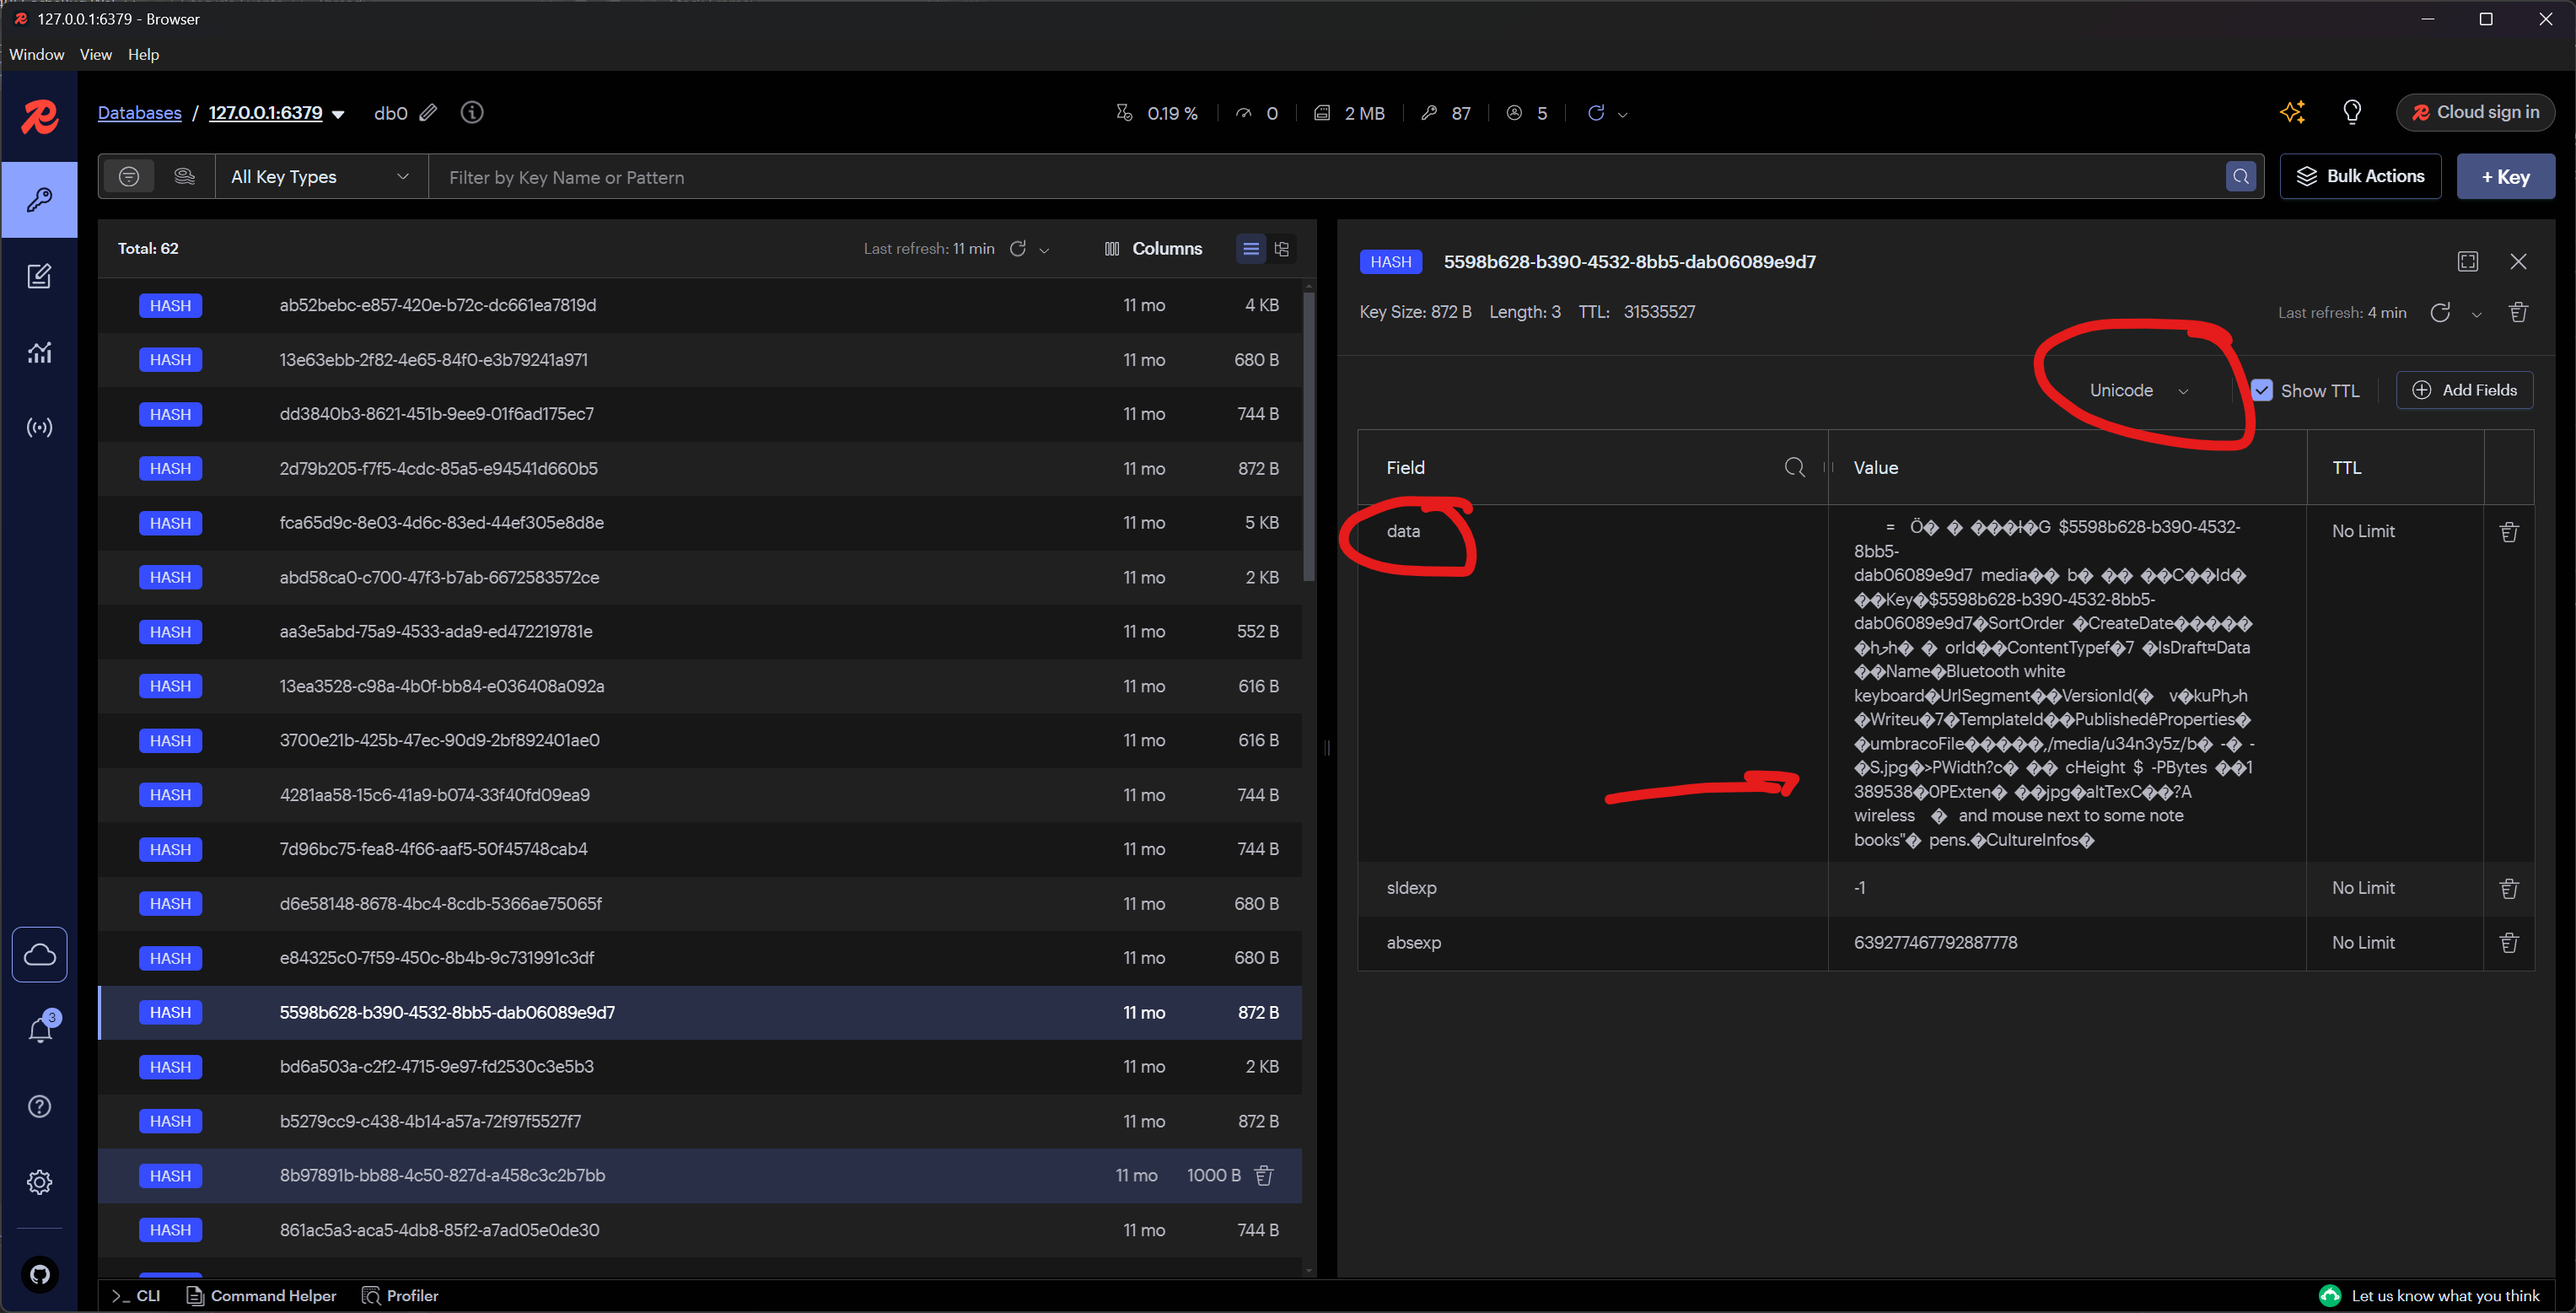This screenshot has height=1313, width=2576.
Task: Open the Unicode value format dropdown
Action: [x=2138, y=391]
